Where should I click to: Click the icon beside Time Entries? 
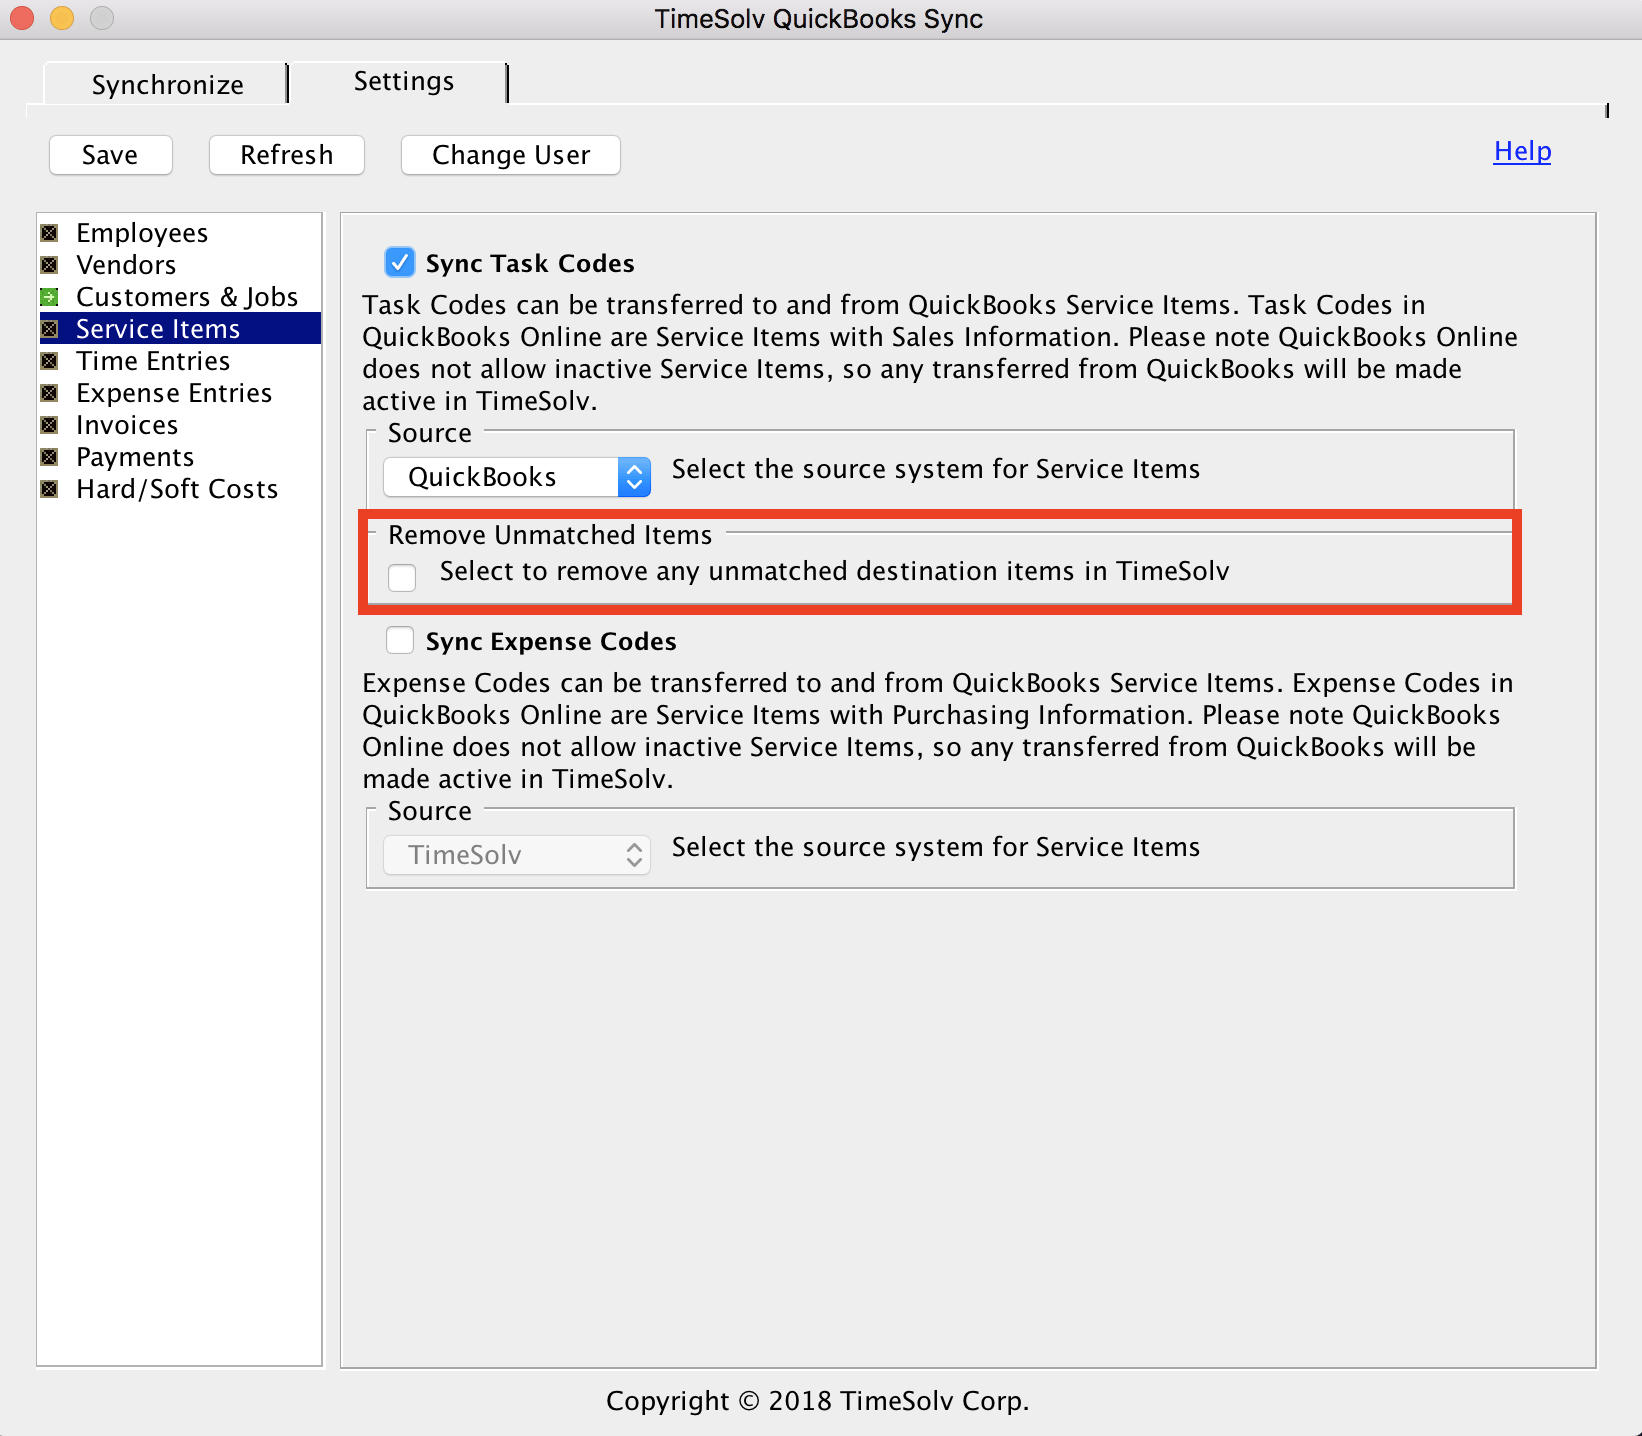49,362
